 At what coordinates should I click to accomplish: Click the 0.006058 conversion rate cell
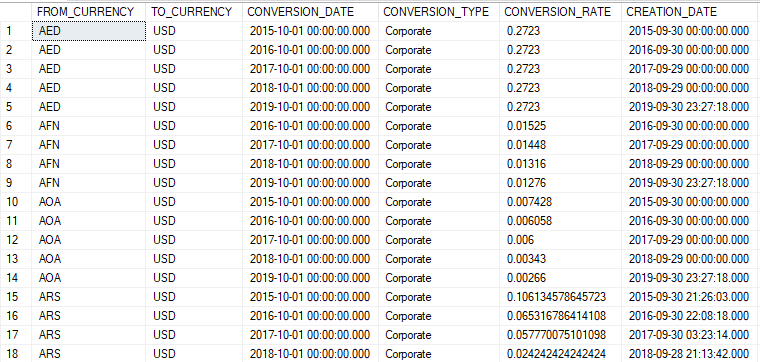point(561,221)
